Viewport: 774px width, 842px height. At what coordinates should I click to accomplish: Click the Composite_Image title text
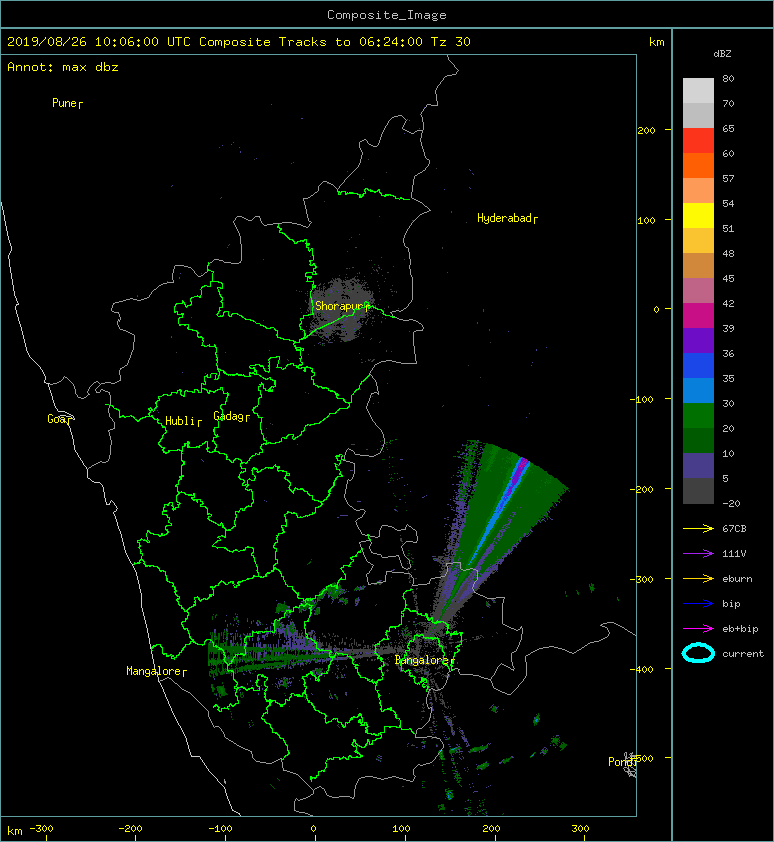pyautogui.click(x=387, y=15)
